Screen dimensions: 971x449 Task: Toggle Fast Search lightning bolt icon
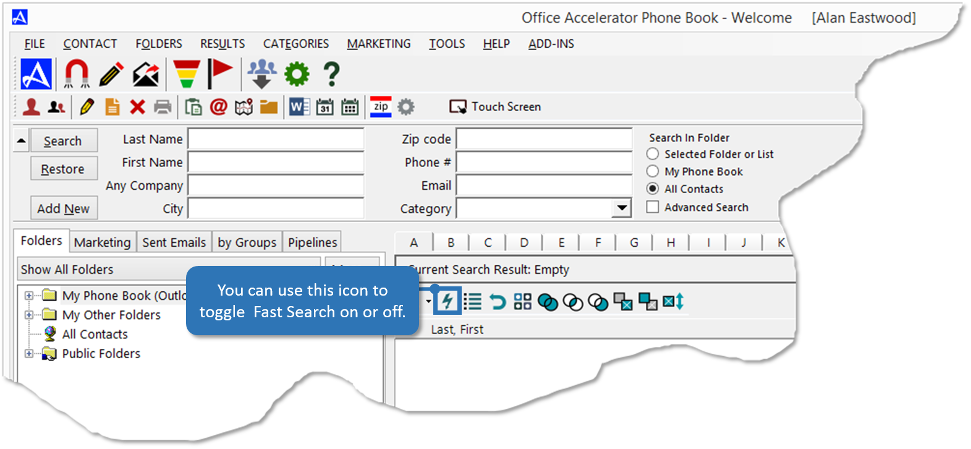pyautogui.click(x=448, y=302)
